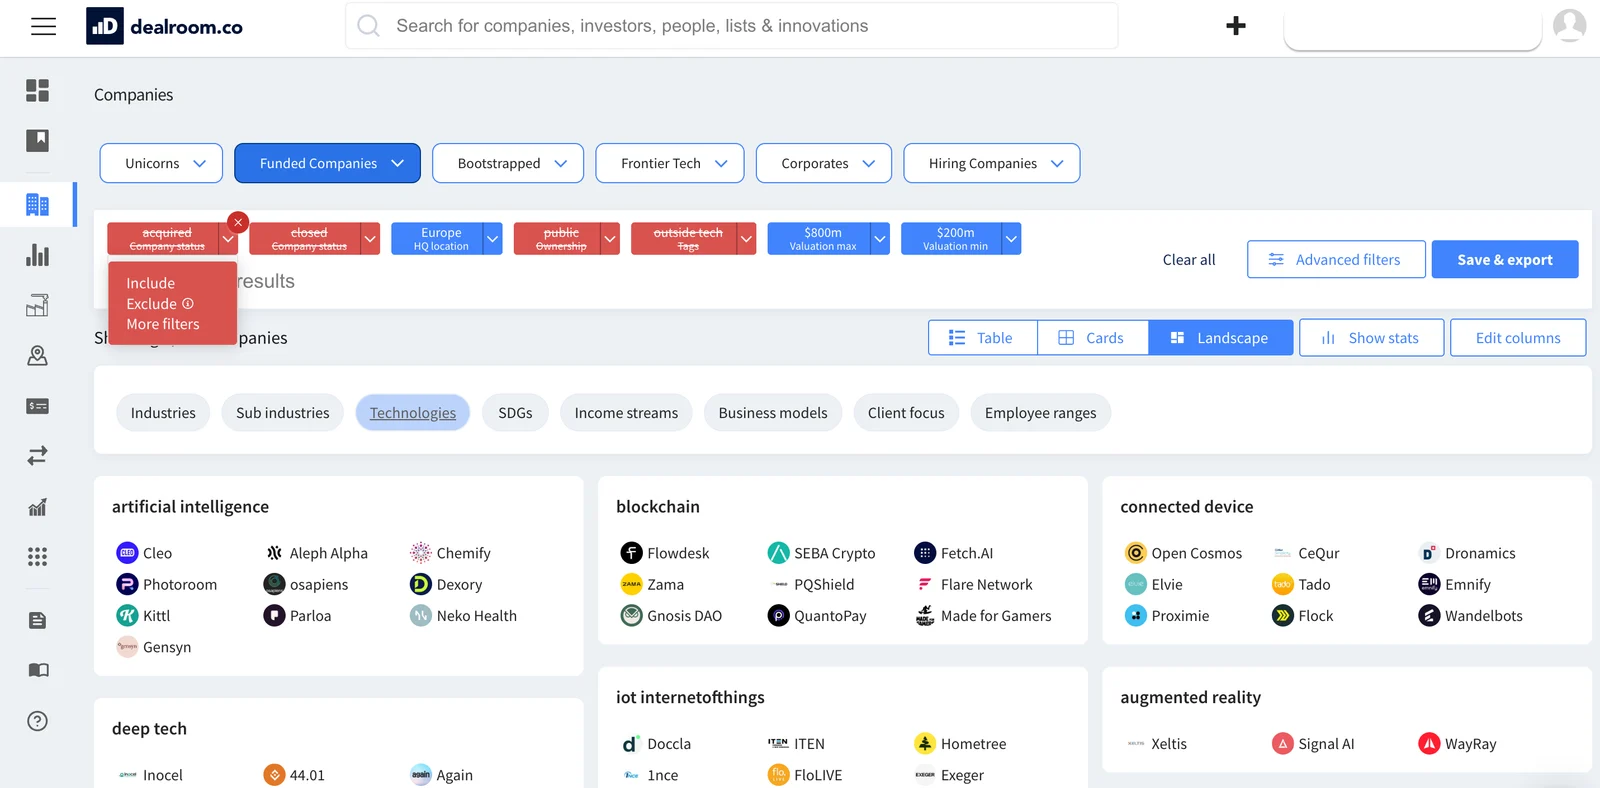
Task: Click the WayRay logo icon
Action: click(x=1429, y=744)
